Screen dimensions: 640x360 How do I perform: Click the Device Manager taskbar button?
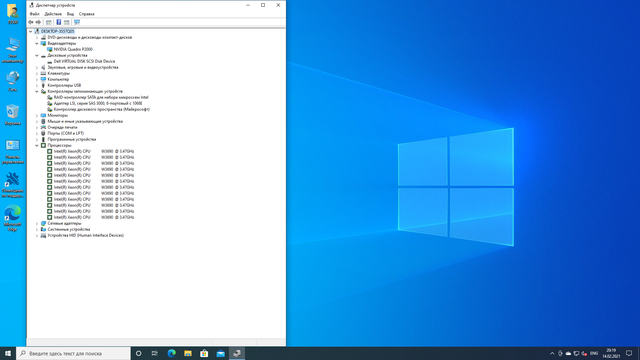(237, 353)
